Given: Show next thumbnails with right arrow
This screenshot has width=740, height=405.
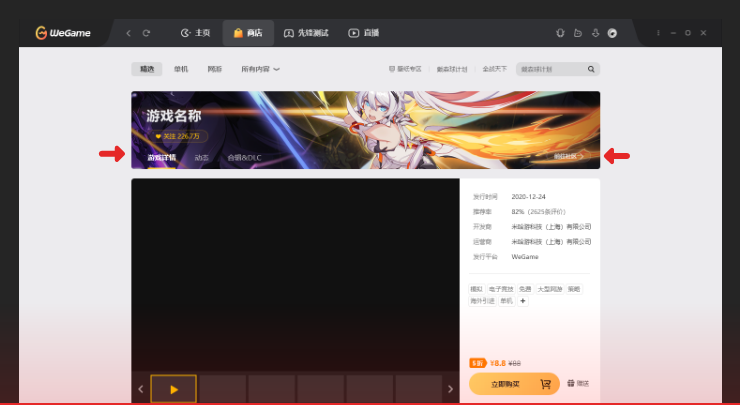Looking at the screenshot, I should tap(450, 389).
